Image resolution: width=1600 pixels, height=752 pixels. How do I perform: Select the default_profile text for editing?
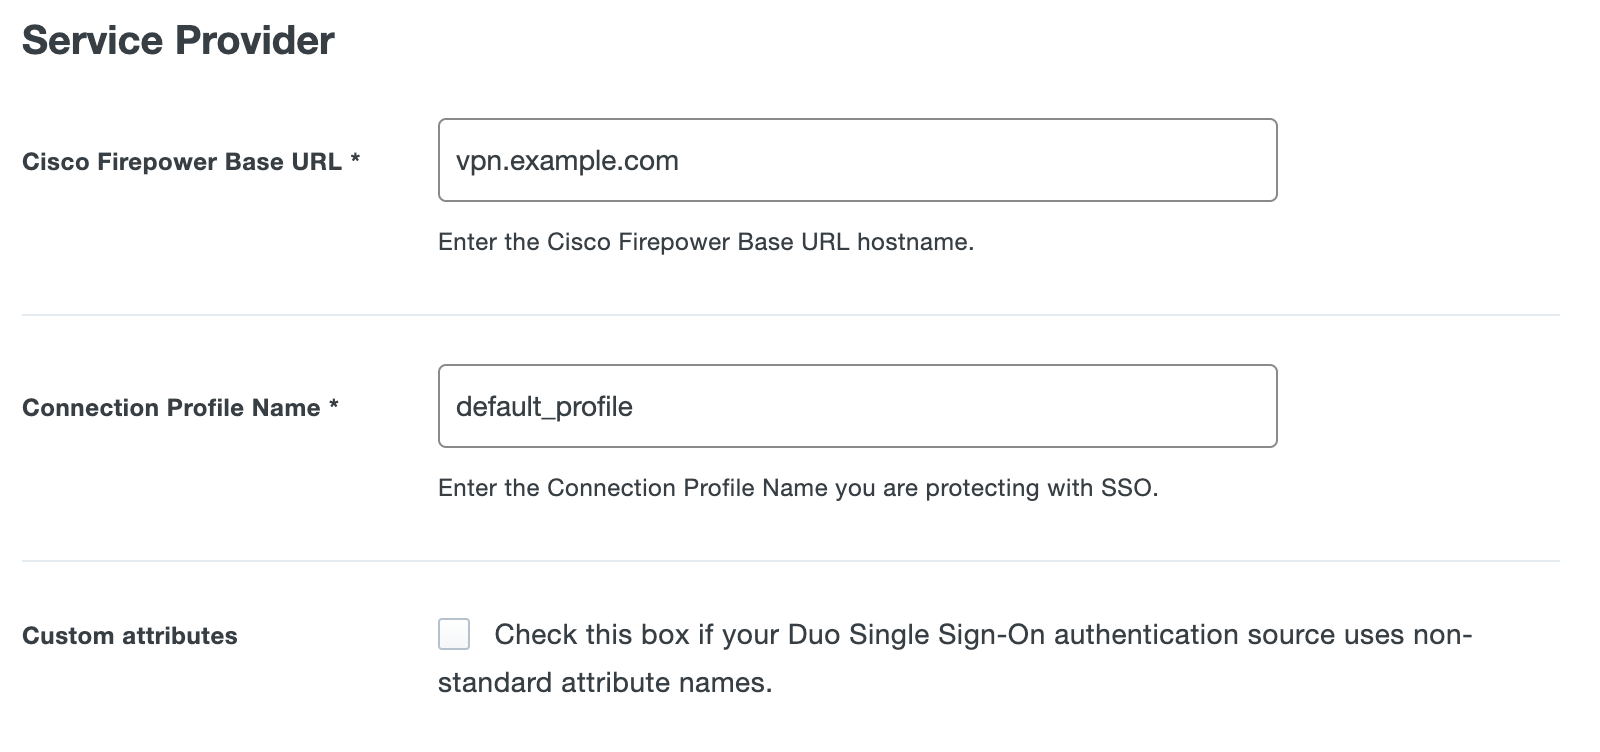click(545, 406)
